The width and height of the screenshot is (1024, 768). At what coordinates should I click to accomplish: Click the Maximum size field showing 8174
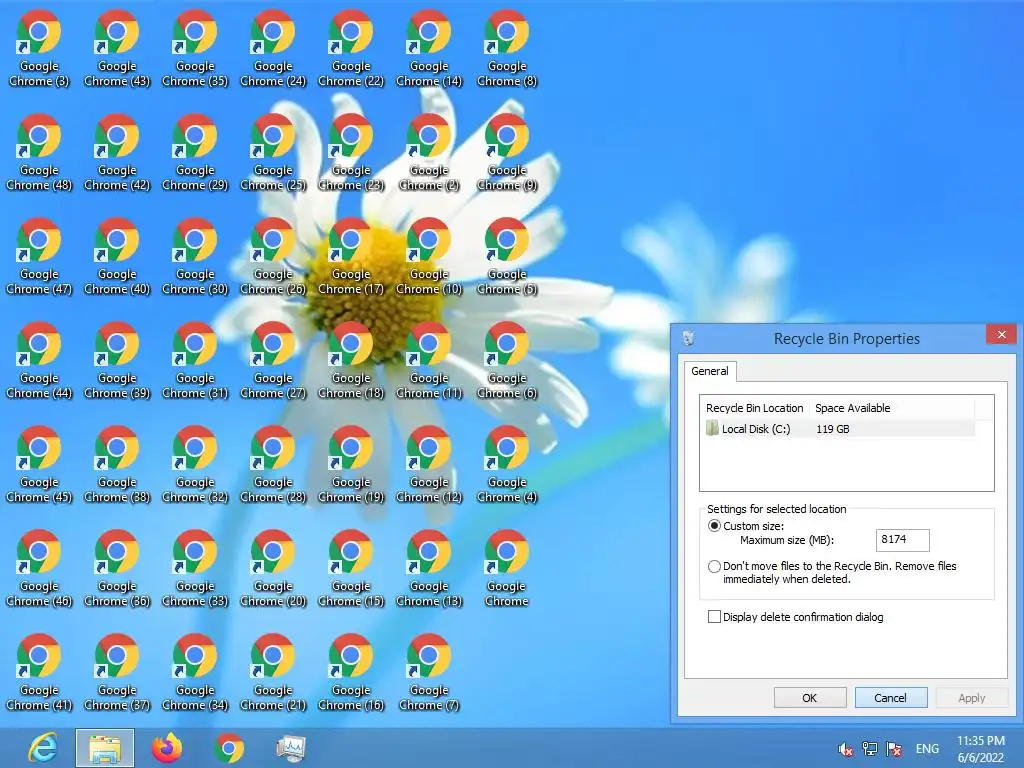[x=903, y=540]
